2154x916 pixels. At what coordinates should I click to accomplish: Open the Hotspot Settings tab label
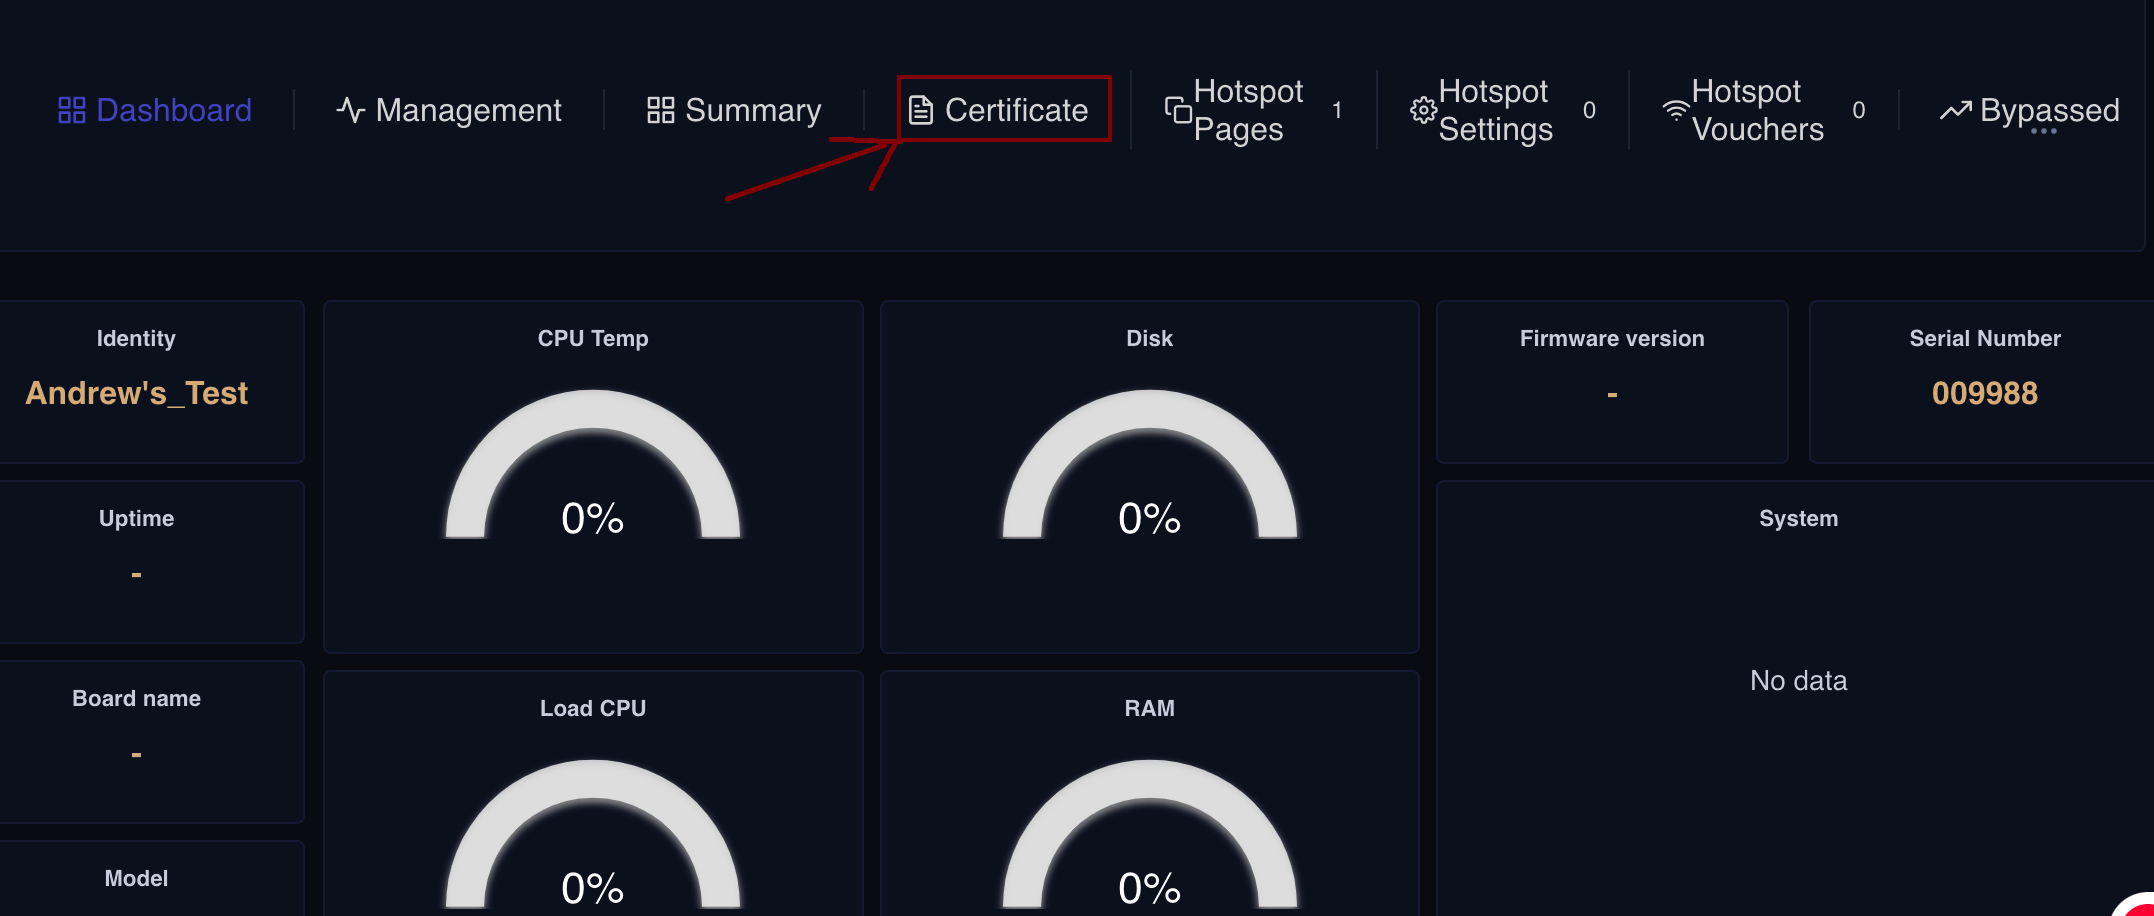[x=1495, y=110]
